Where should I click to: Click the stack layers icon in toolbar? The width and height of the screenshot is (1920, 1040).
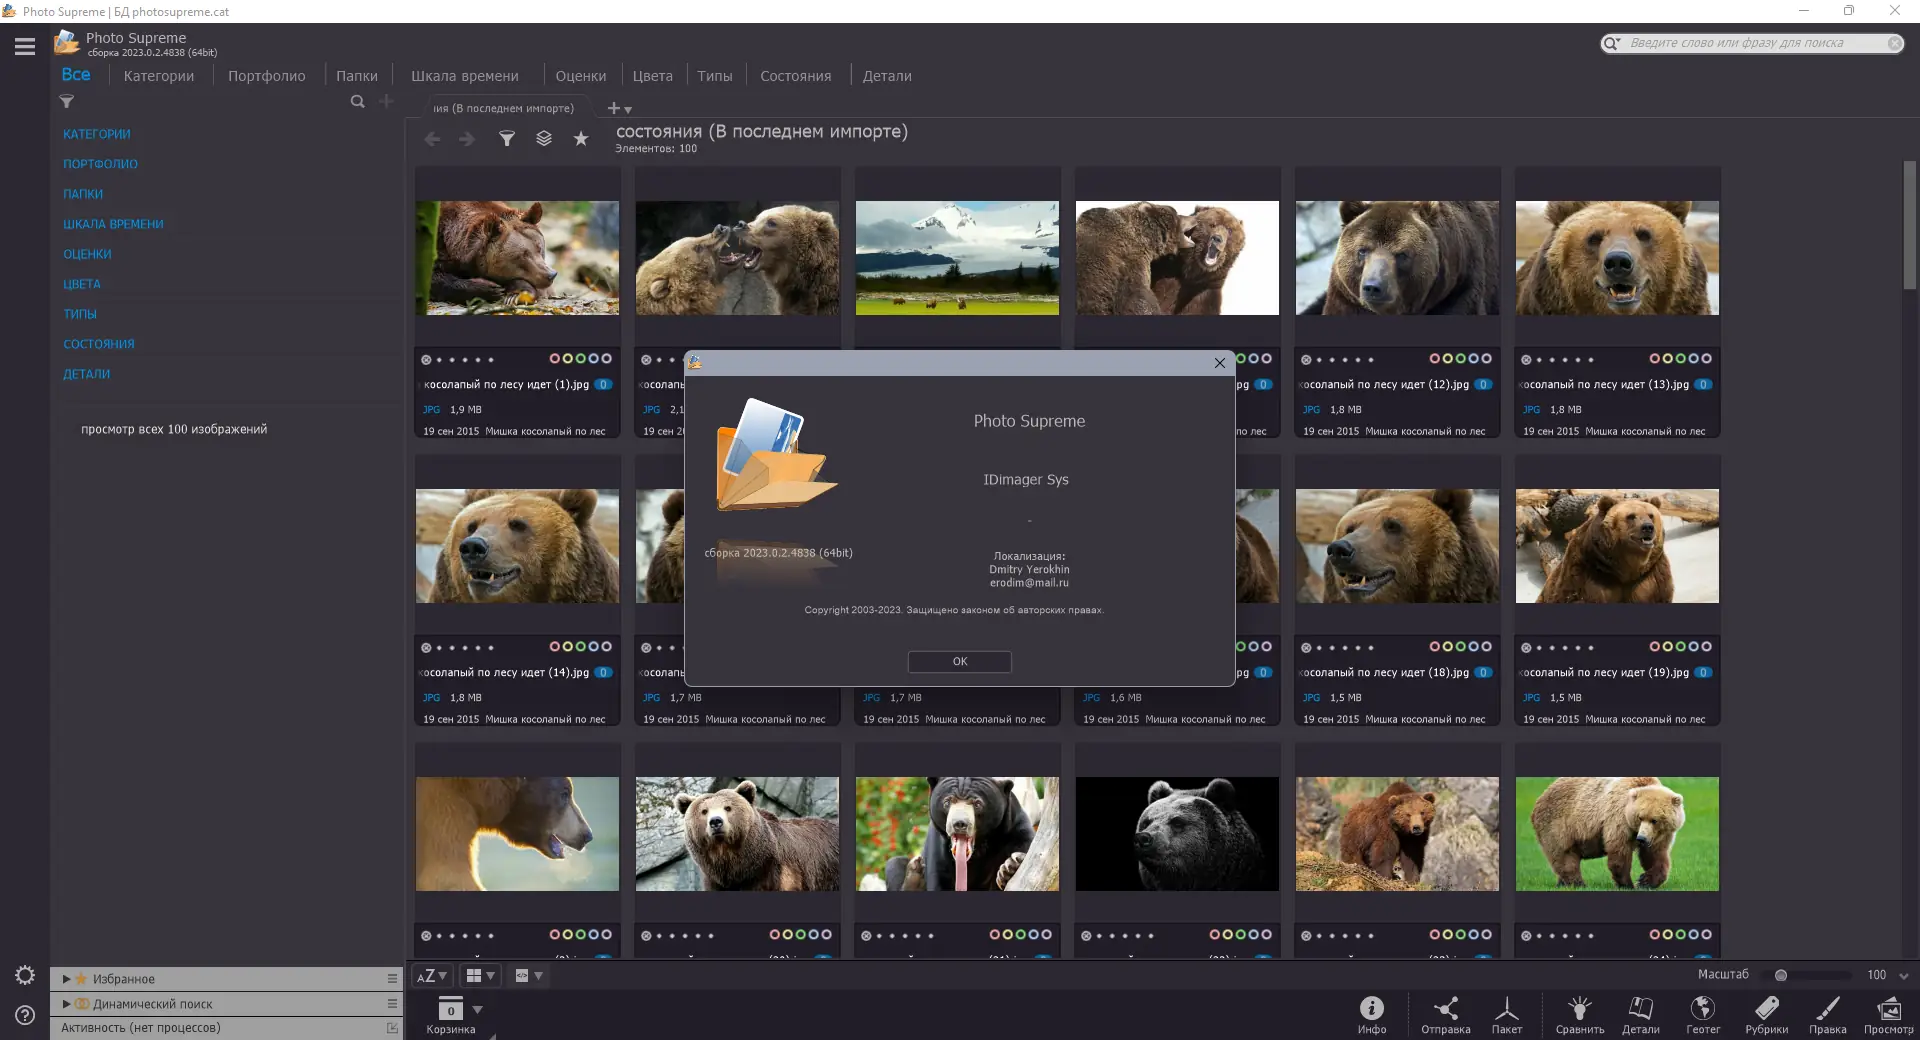[x=544, y=139]
